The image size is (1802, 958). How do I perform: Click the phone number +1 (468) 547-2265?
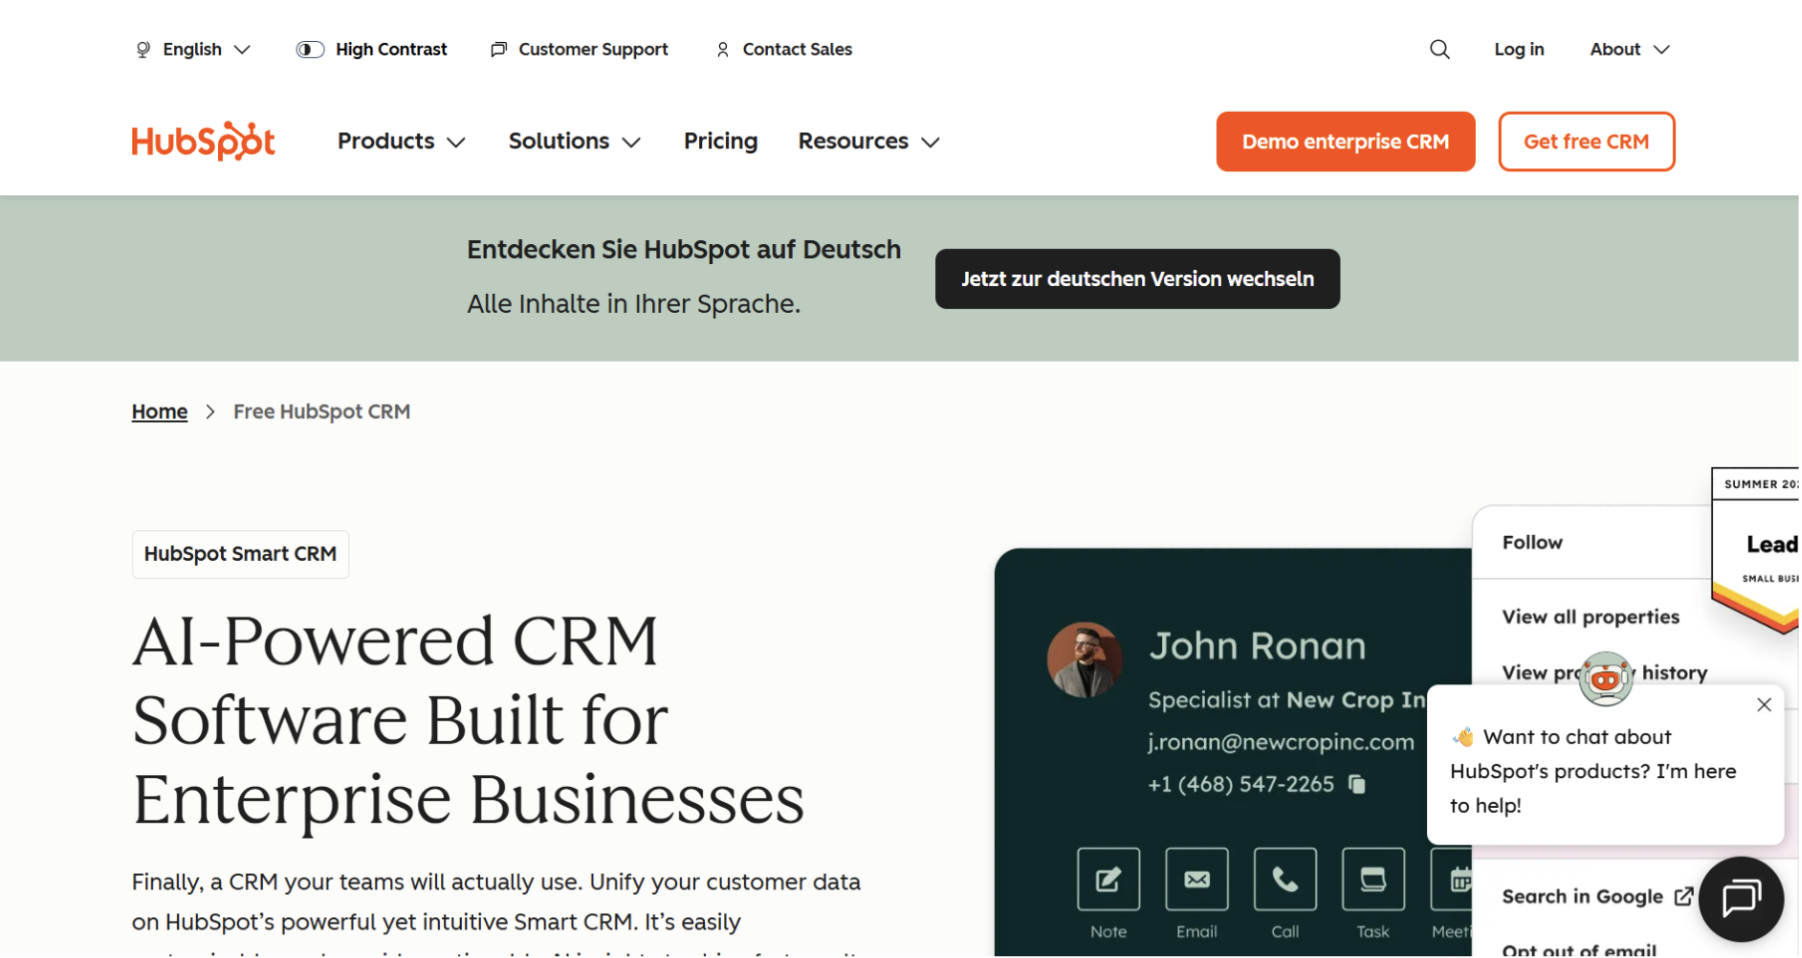tap(1241, 784)
